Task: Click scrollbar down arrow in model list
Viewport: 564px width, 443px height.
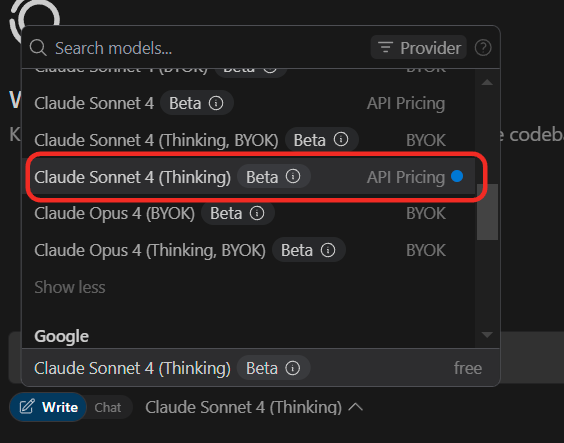Action: [487, 335]
